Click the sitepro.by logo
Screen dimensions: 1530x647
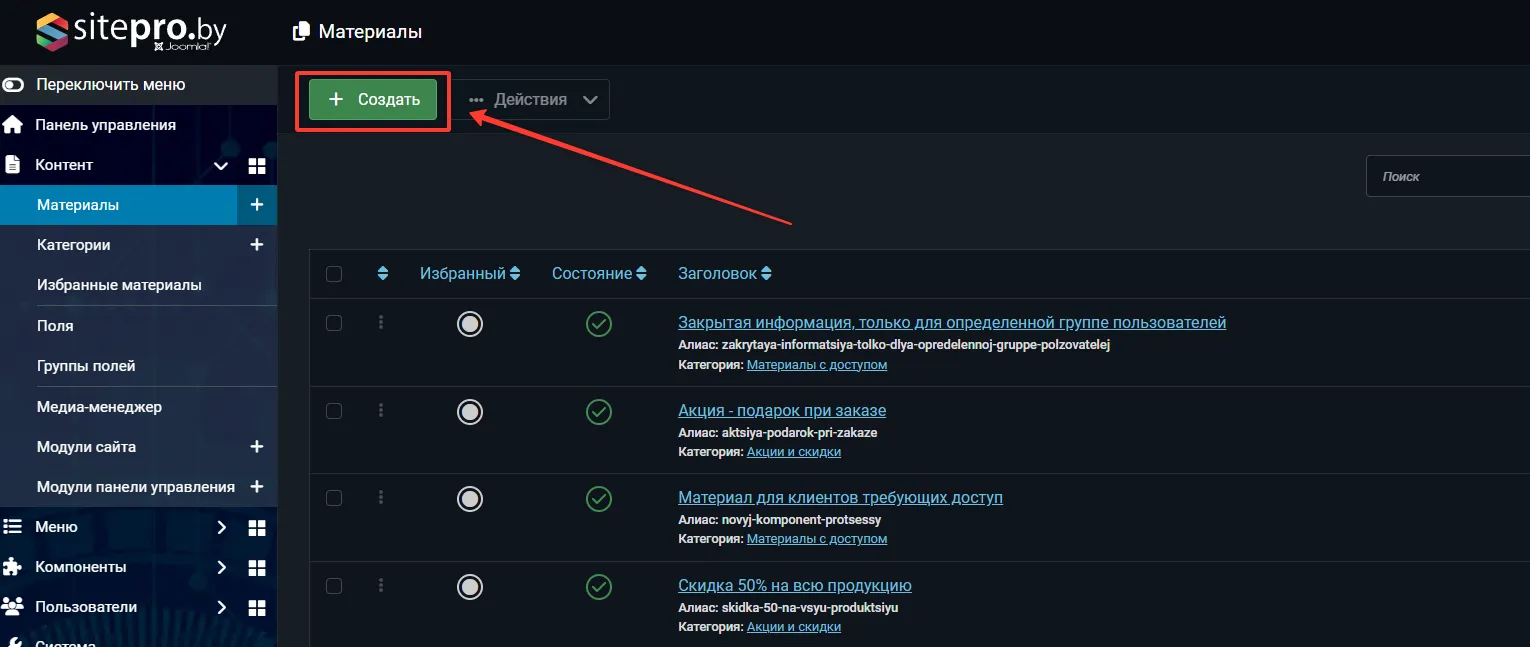pos(131,32)
